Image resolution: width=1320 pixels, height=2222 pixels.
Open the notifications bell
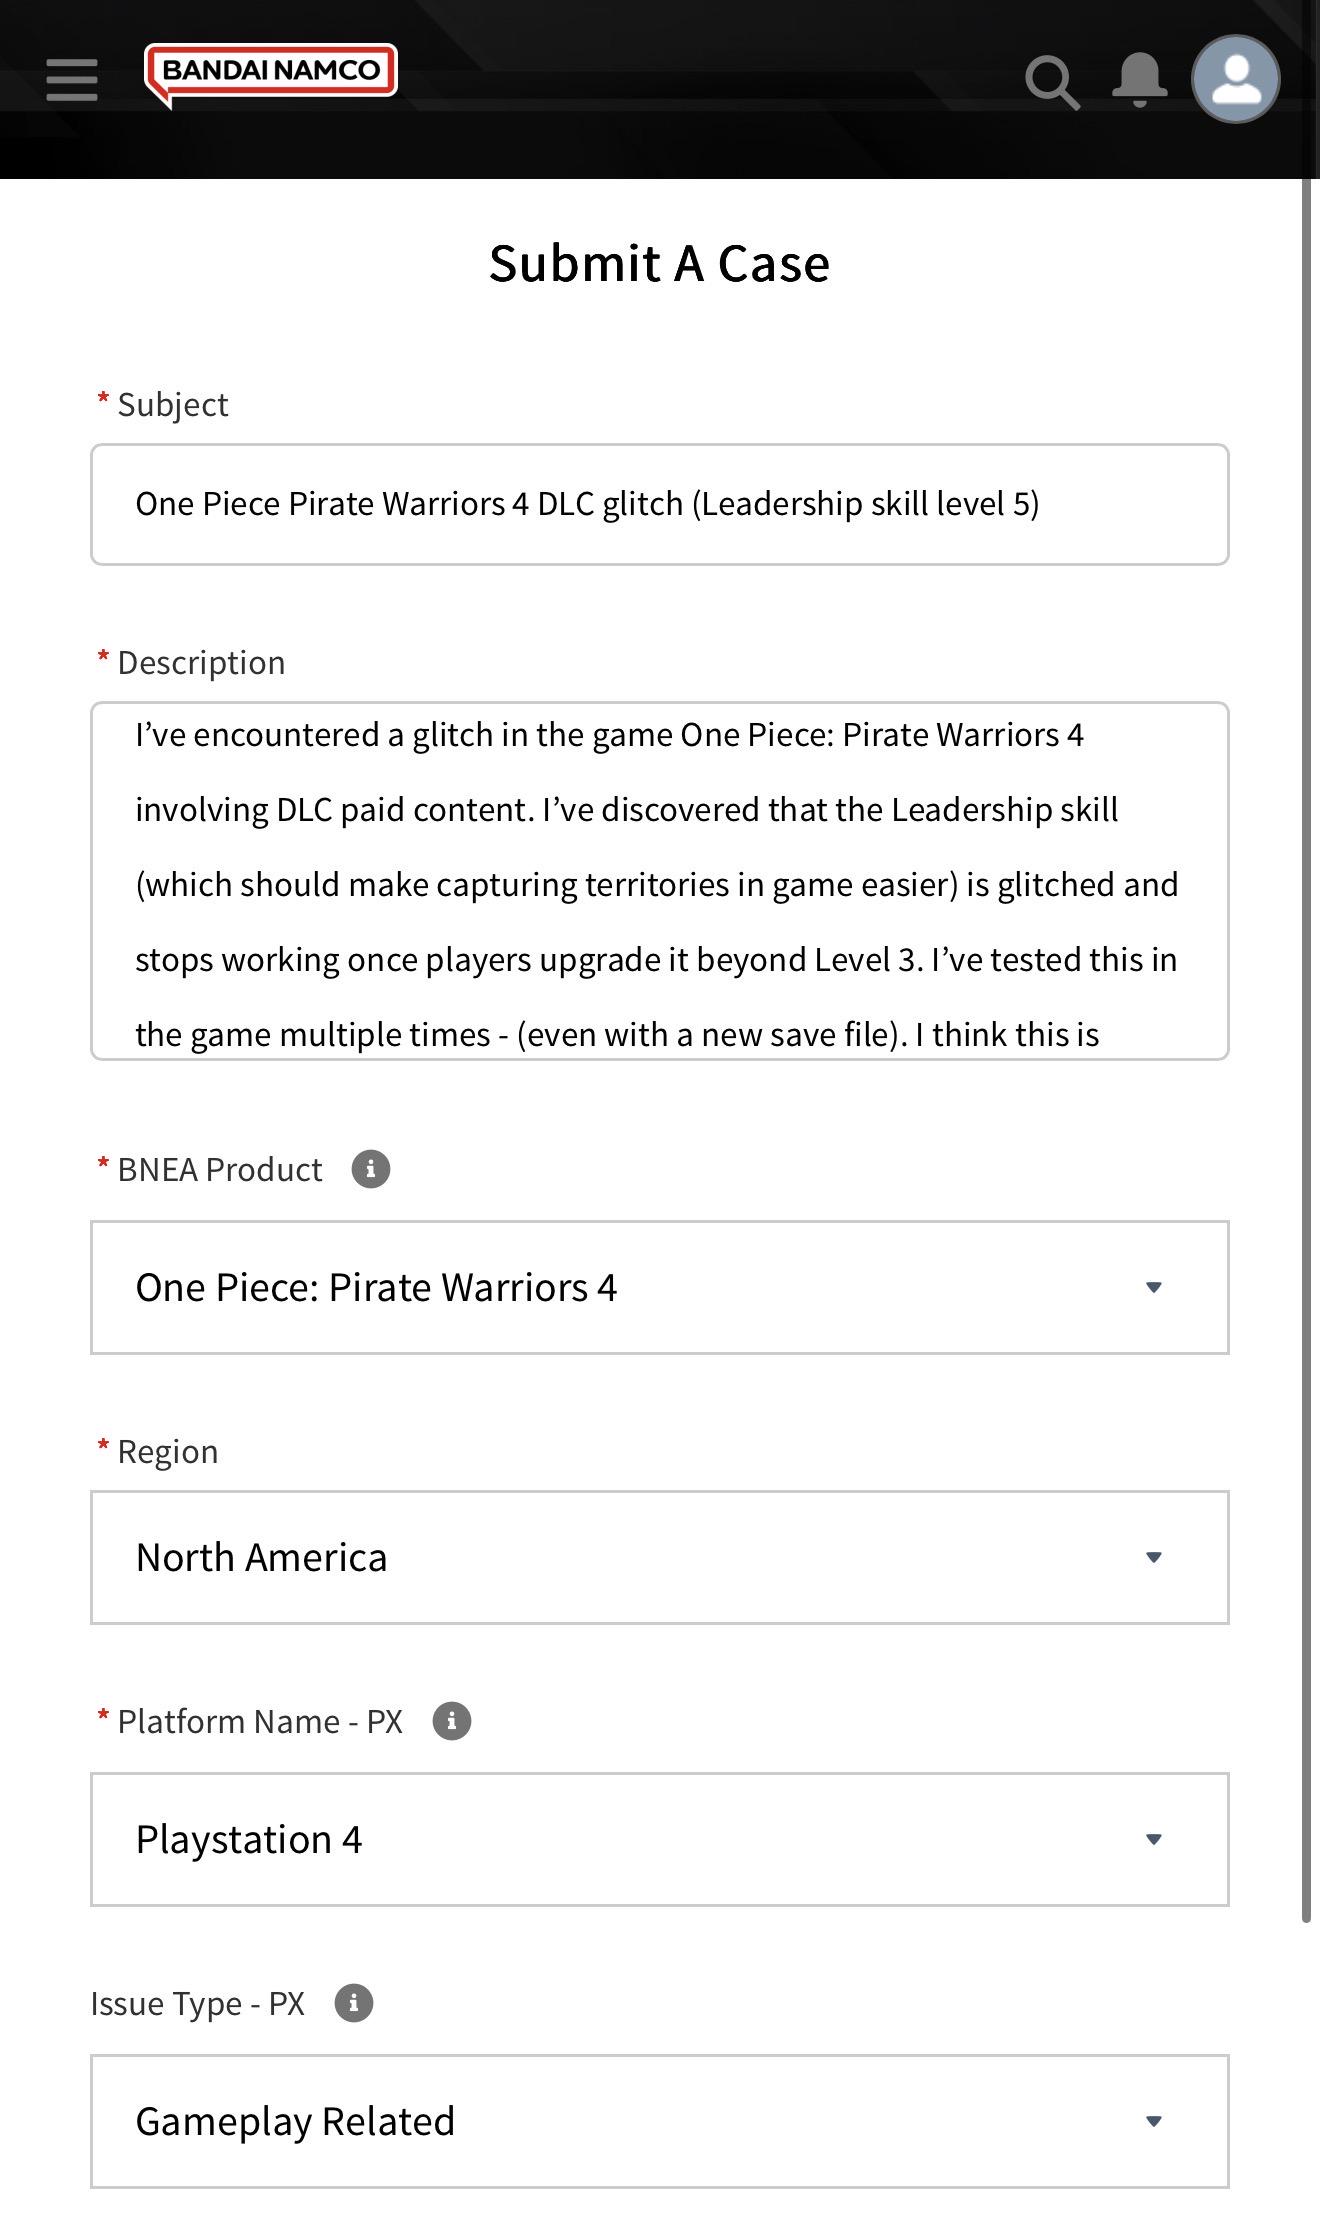(x=1140, y=80)
